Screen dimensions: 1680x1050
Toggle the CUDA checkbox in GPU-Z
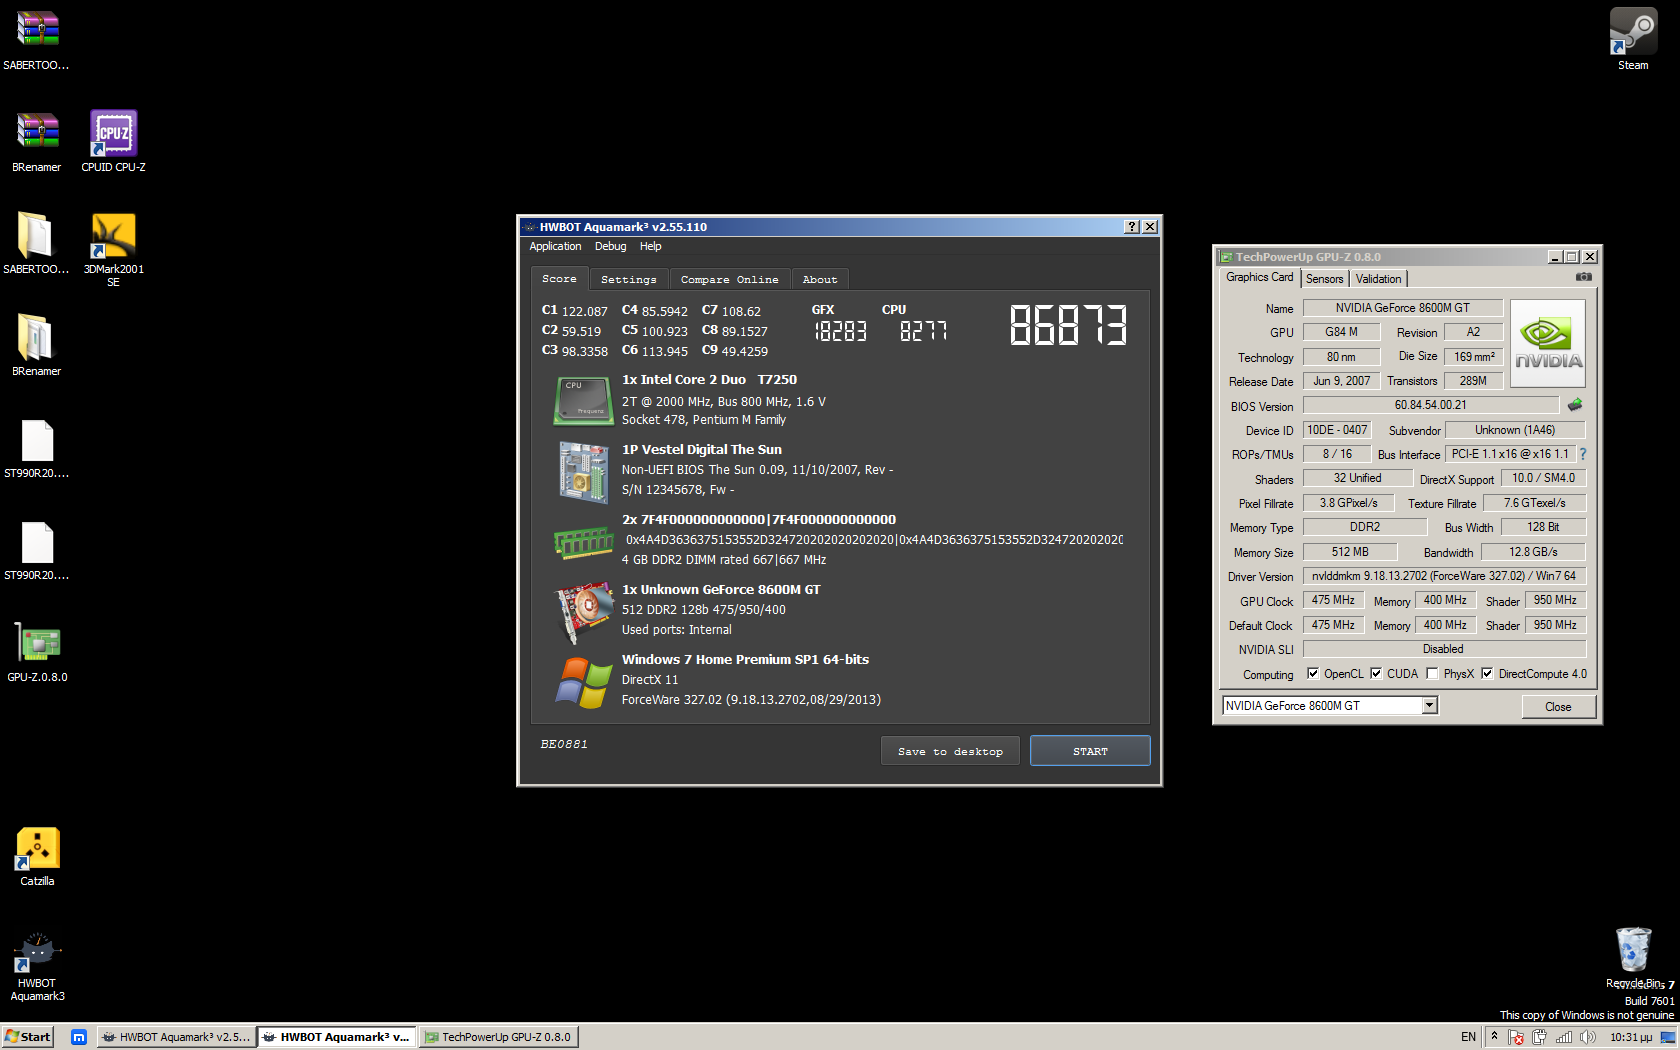pyautogui.click(x=1376, y=673)
